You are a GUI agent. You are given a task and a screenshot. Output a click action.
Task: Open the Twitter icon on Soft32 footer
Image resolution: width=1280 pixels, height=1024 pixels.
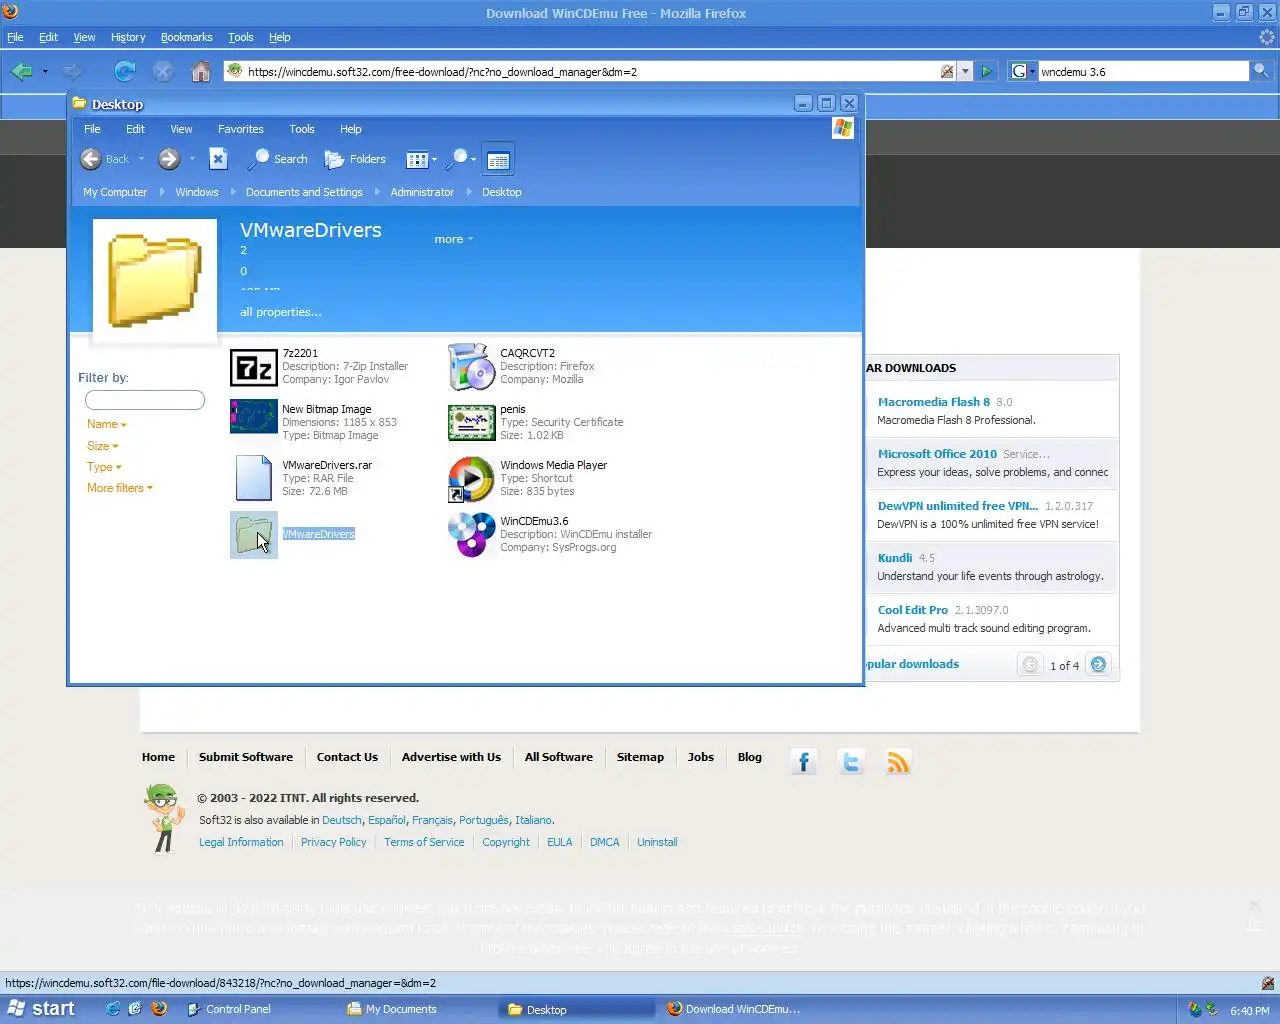pos(851,762)
